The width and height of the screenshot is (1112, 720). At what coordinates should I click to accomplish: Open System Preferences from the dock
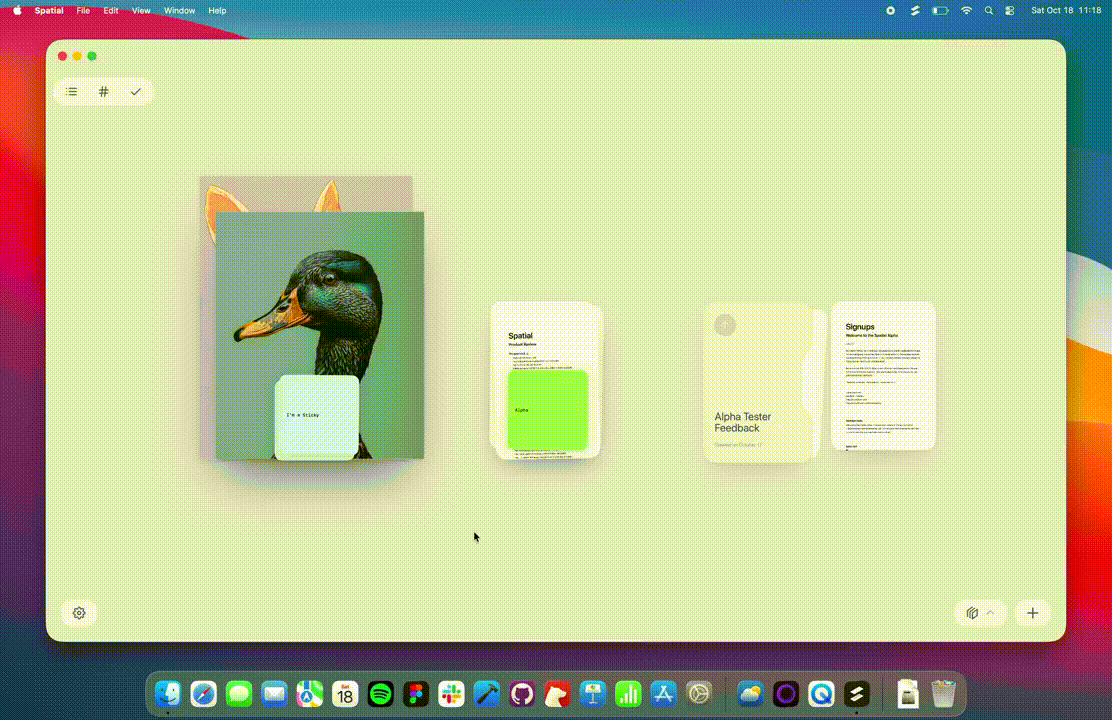pos(699,694)
